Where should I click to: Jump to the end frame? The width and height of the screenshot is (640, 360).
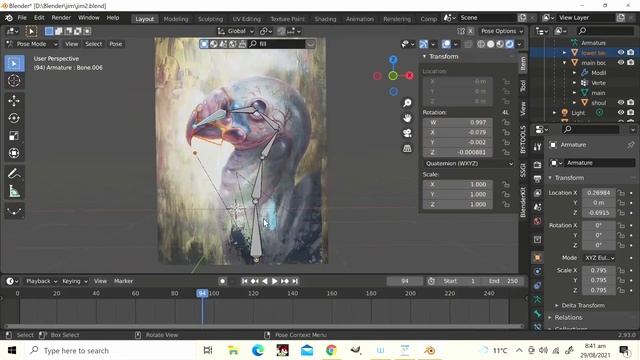(295, 281)
